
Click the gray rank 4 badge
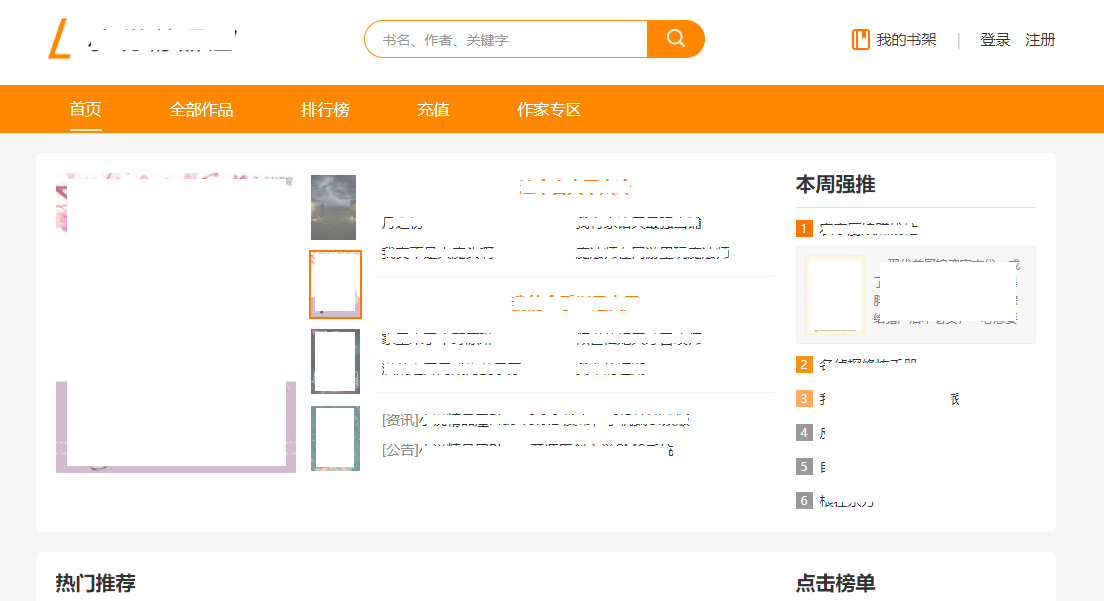804,433
